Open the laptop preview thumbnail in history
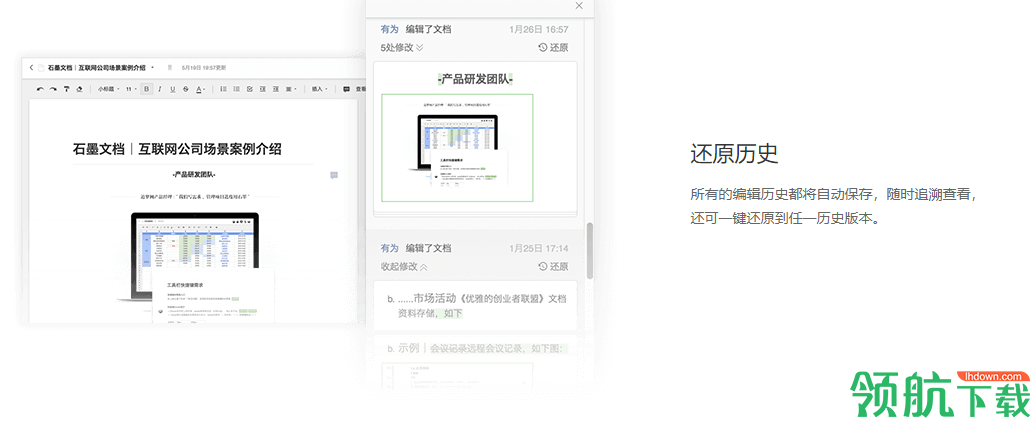The height and width of the screenshot is (424, 1030). (x=457, y=148)
